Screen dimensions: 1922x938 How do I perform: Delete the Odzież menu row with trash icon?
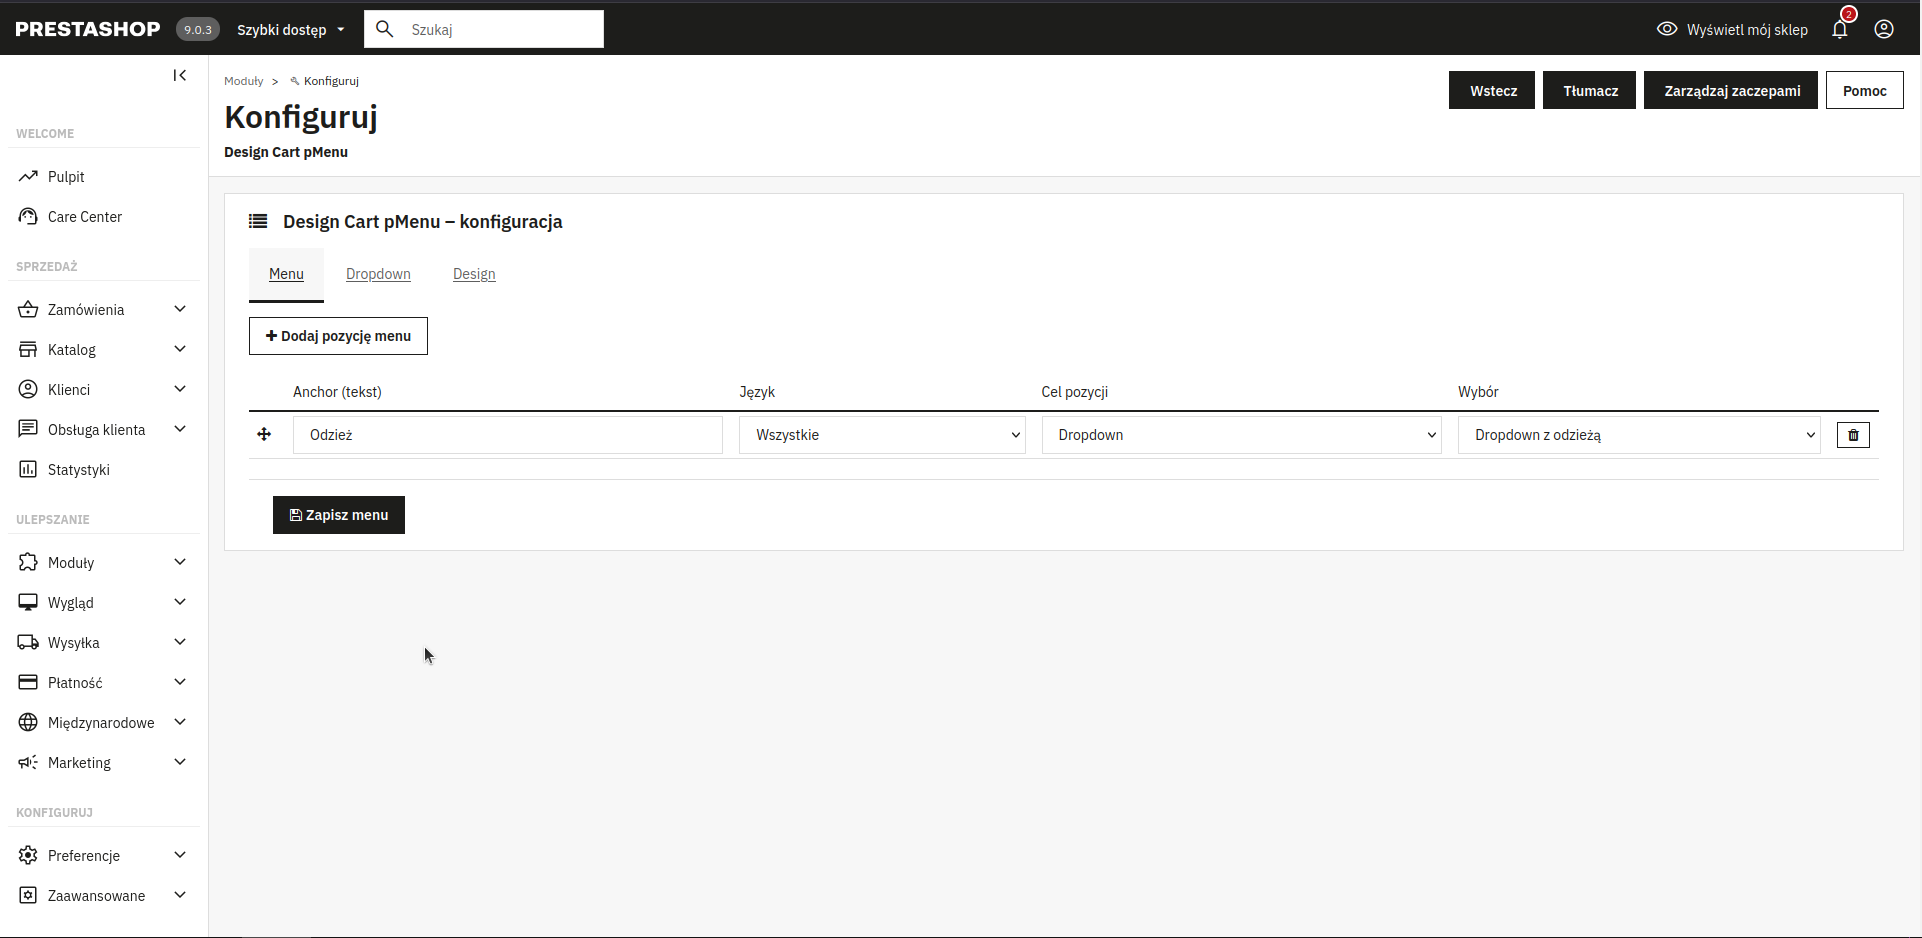(x=1853, y=435)
